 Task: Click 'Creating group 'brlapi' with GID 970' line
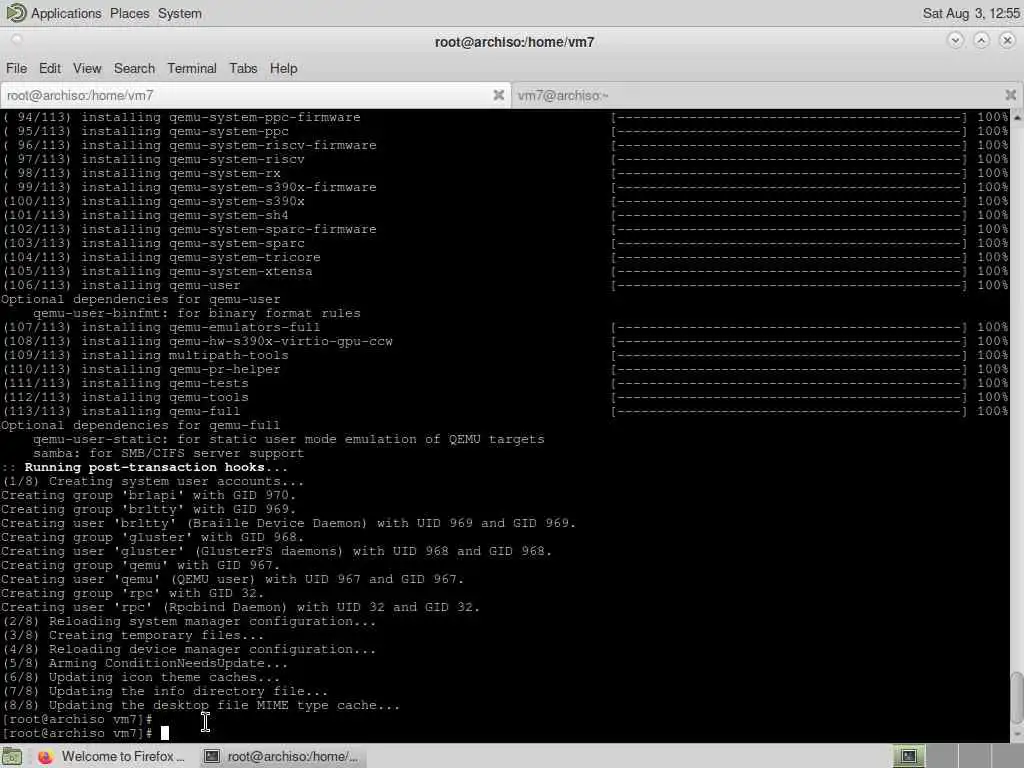point(149,495)
